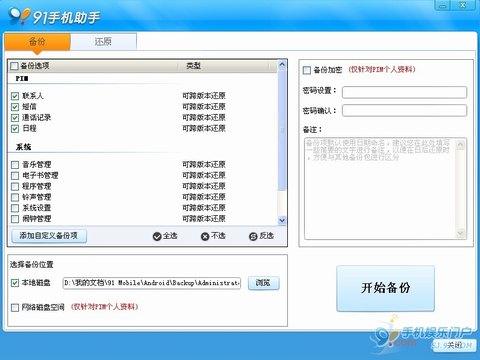Switch to the 备份 tab

pyautogui.click(x=37, y=42)
